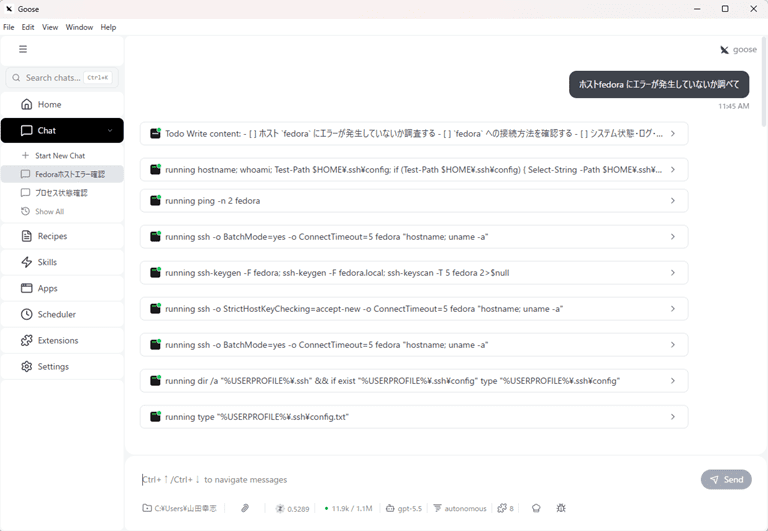Click the terminal icon of ssh-keygen -F fedora row
Screen dimensions: 768x531
pyautogui.click(x=155, y=272)
